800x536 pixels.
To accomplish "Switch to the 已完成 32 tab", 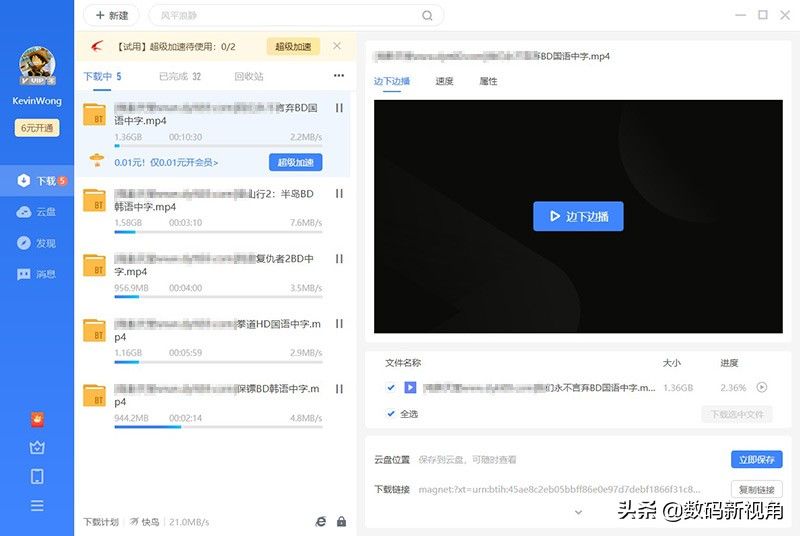I will 180,76.
